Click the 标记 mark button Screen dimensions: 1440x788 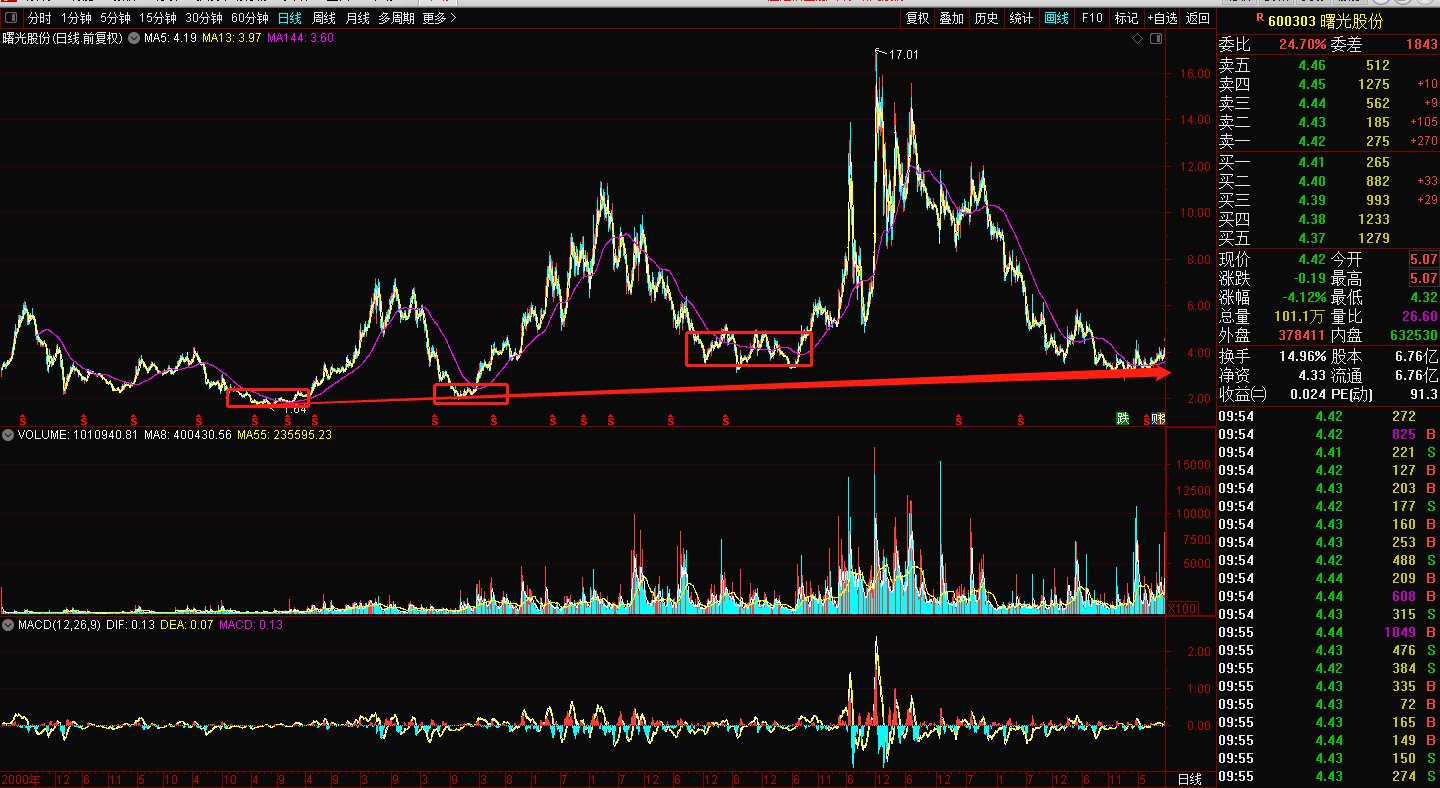coord(1126,18)
